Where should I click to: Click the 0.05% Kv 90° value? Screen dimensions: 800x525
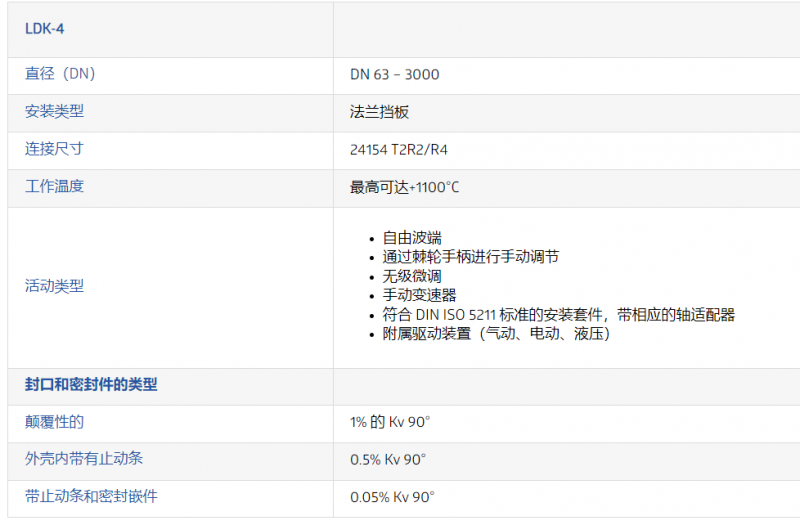[x=392, y=497]
